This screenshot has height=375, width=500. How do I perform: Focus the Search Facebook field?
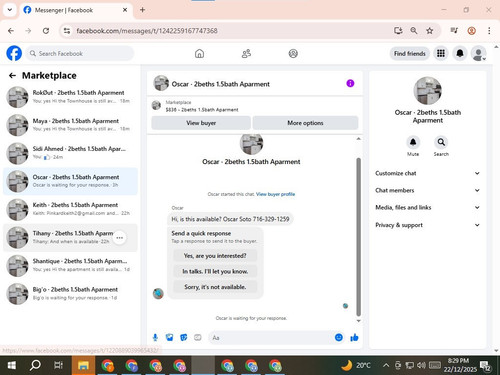(80, 53)
